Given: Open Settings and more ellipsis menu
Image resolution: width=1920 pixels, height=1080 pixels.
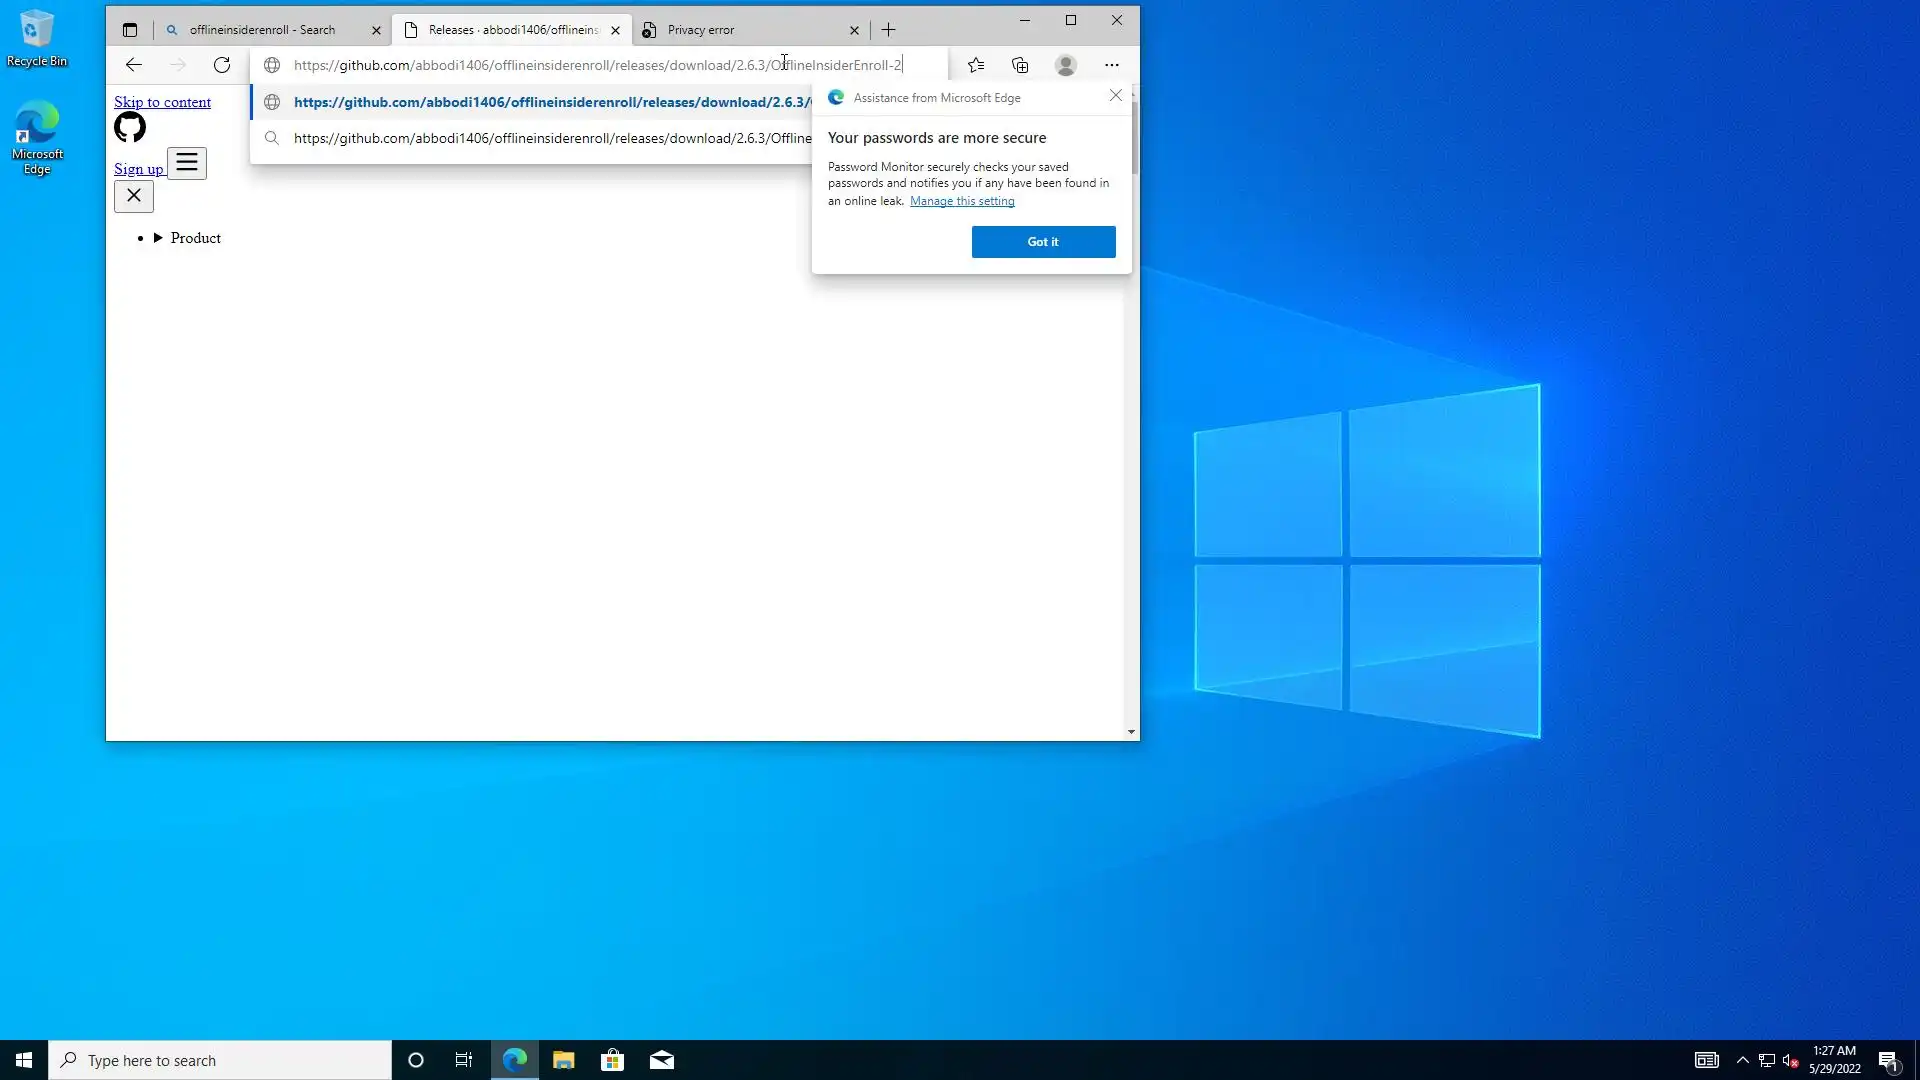Looking at the screenshot, I should pos(1111,65).
